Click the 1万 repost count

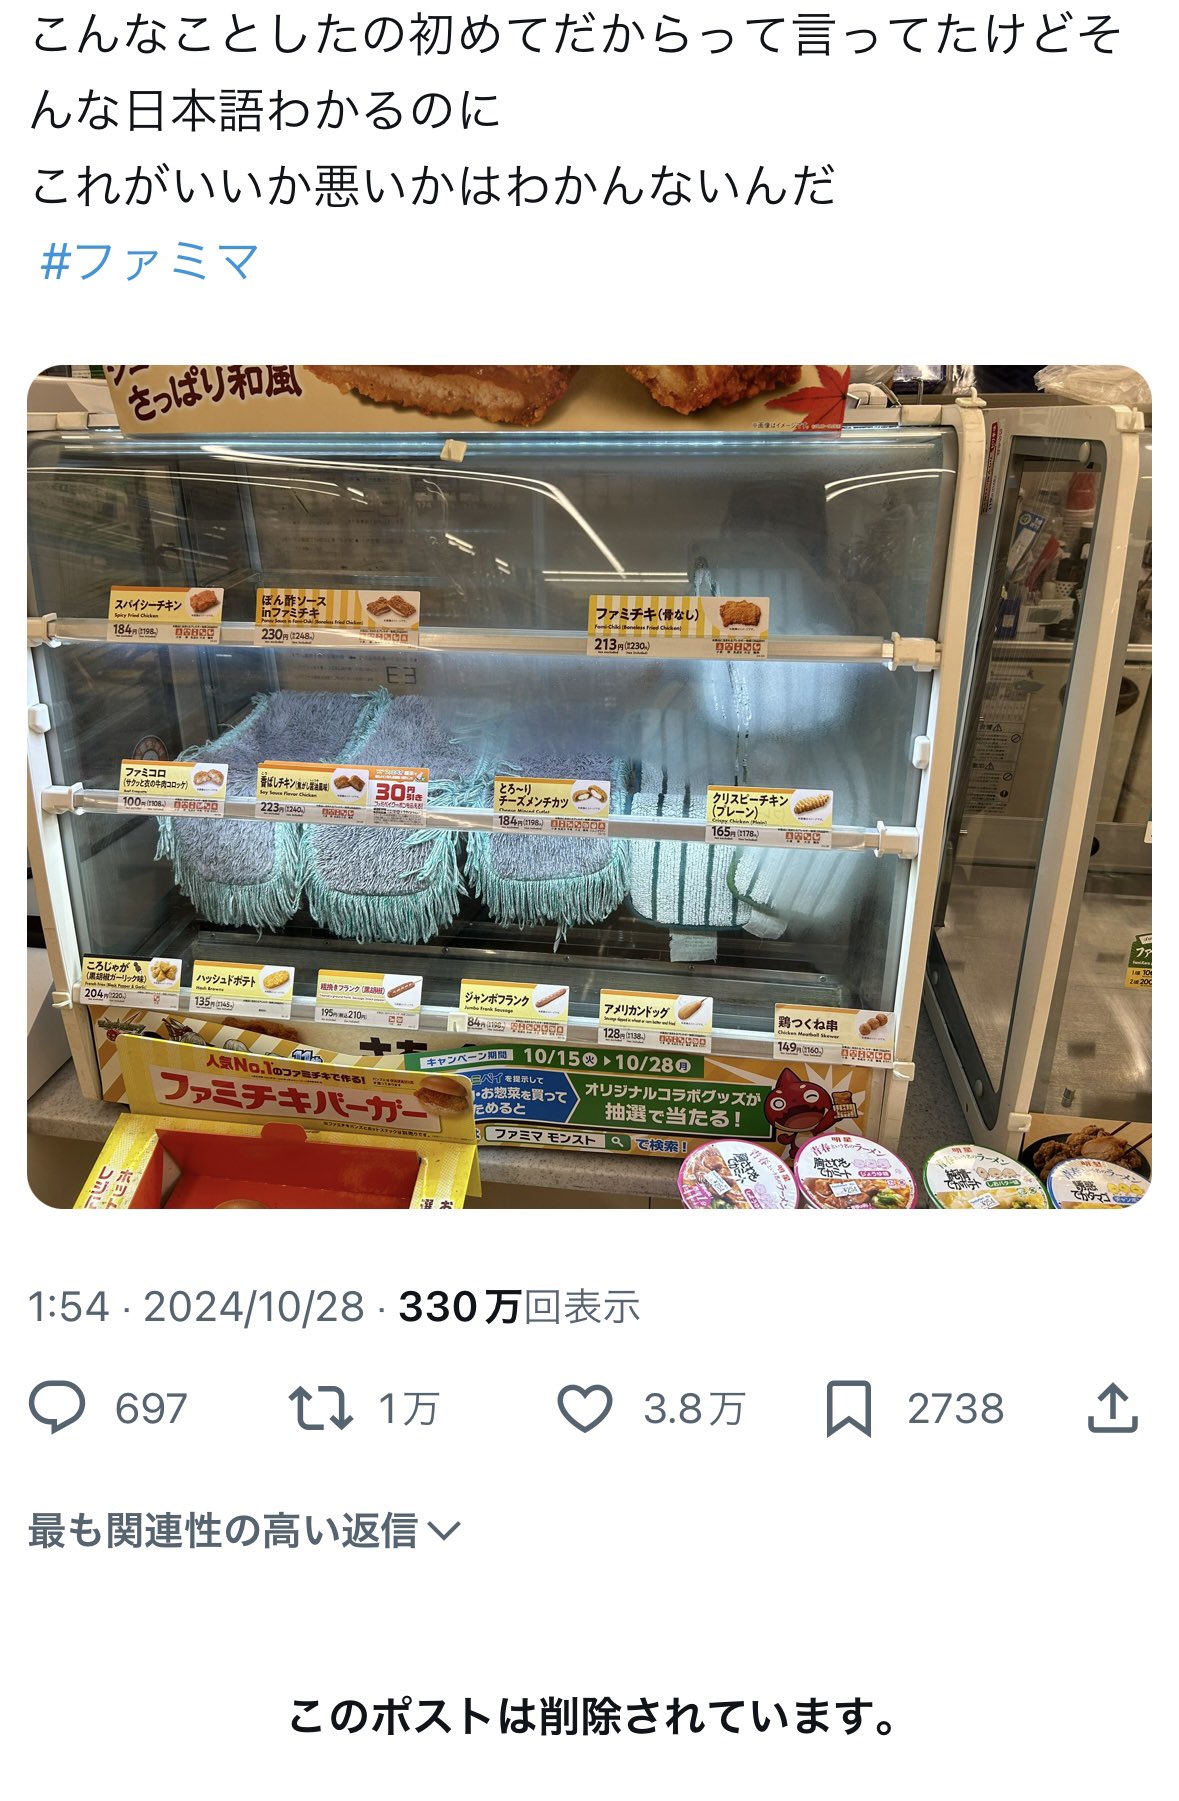click(409, 1409)
